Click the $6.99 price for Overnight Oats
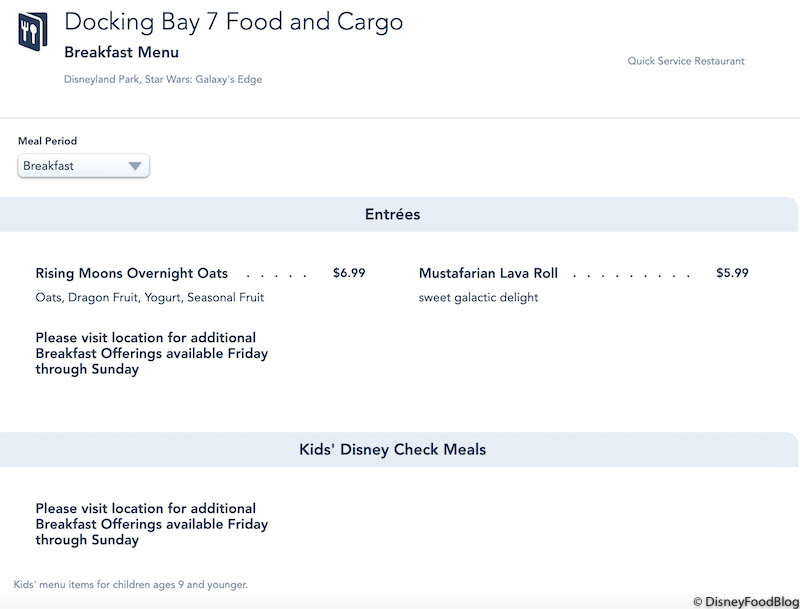800x609 pixels. 349,273
